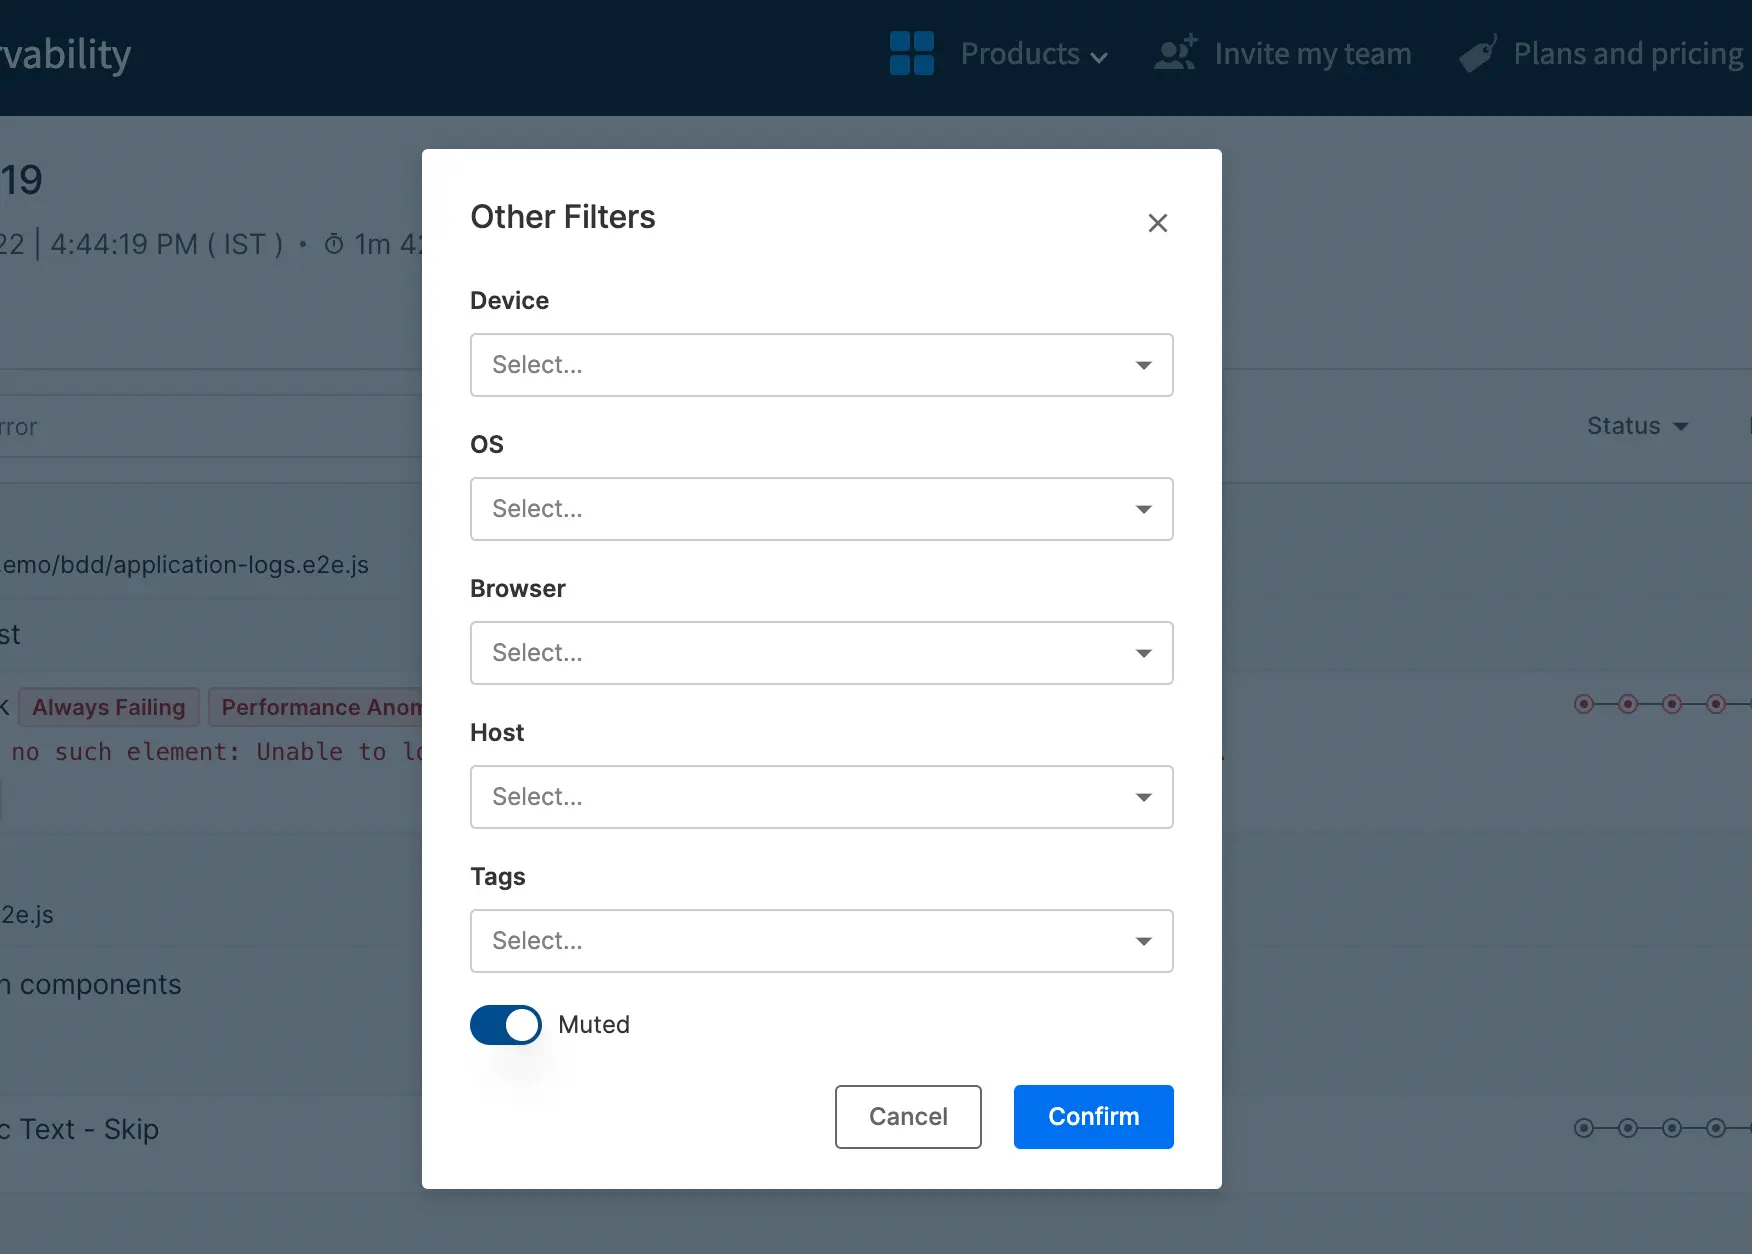Open the Tags filter dropdown
The width and height of the screenshot is (1752, 1254).
tap(820, 941)
